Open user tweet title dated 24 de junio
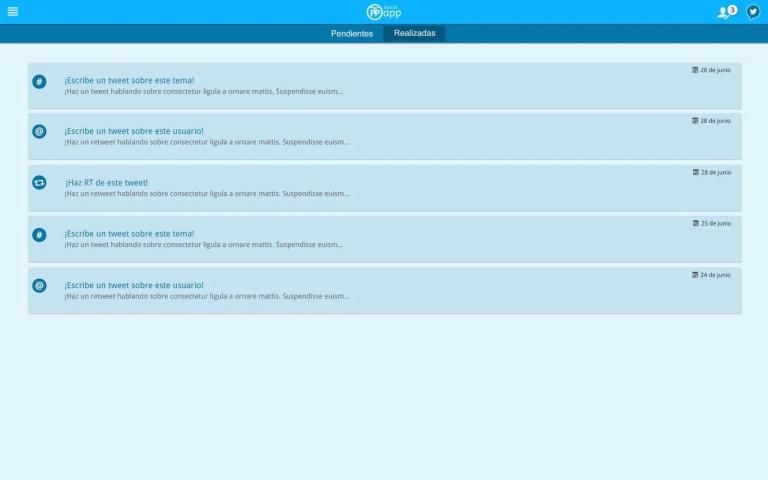The image size is (768, 480). tap(133, 285)
